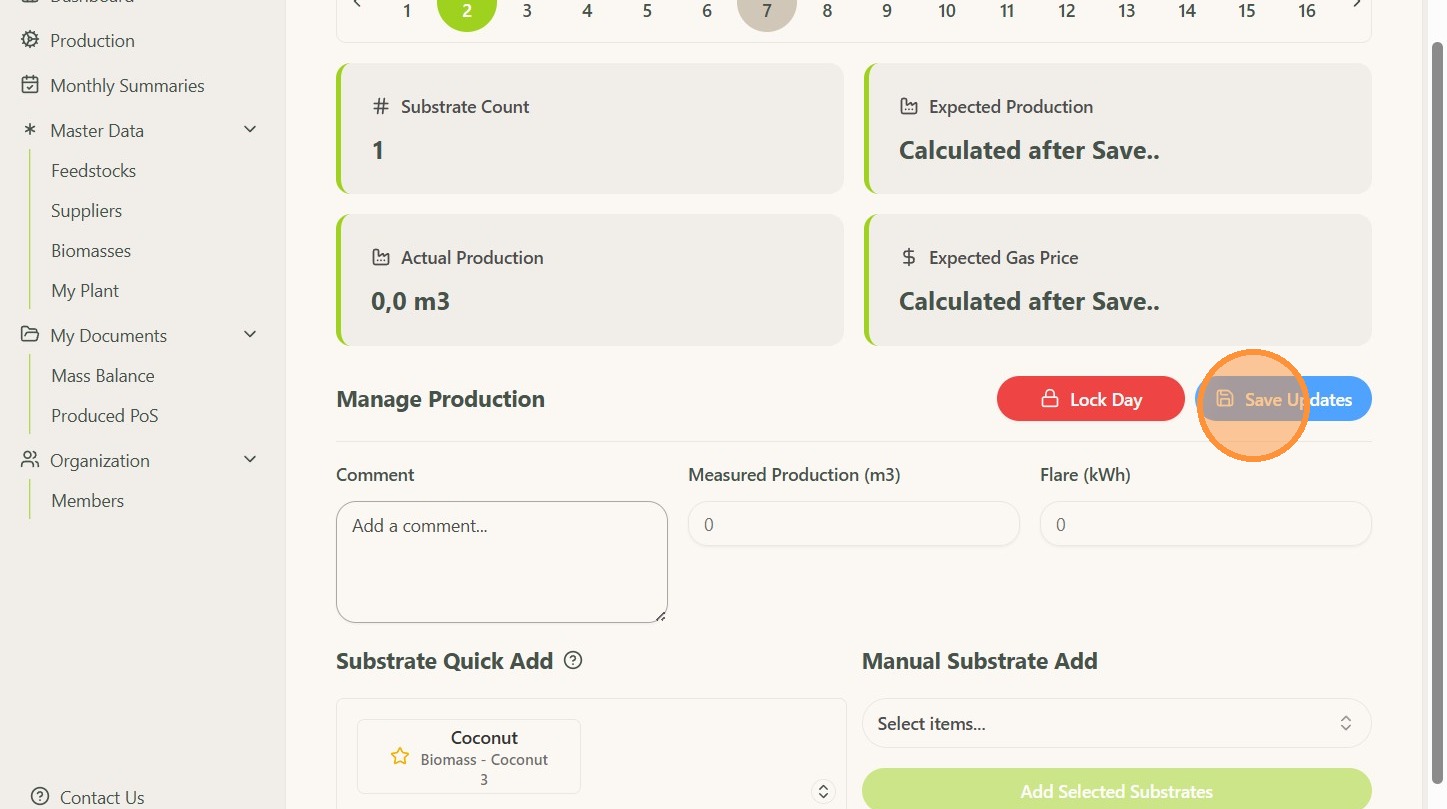Click the Production gear icon in sidebar
This screenshot has width=1447, height=809.
(30, 40)
